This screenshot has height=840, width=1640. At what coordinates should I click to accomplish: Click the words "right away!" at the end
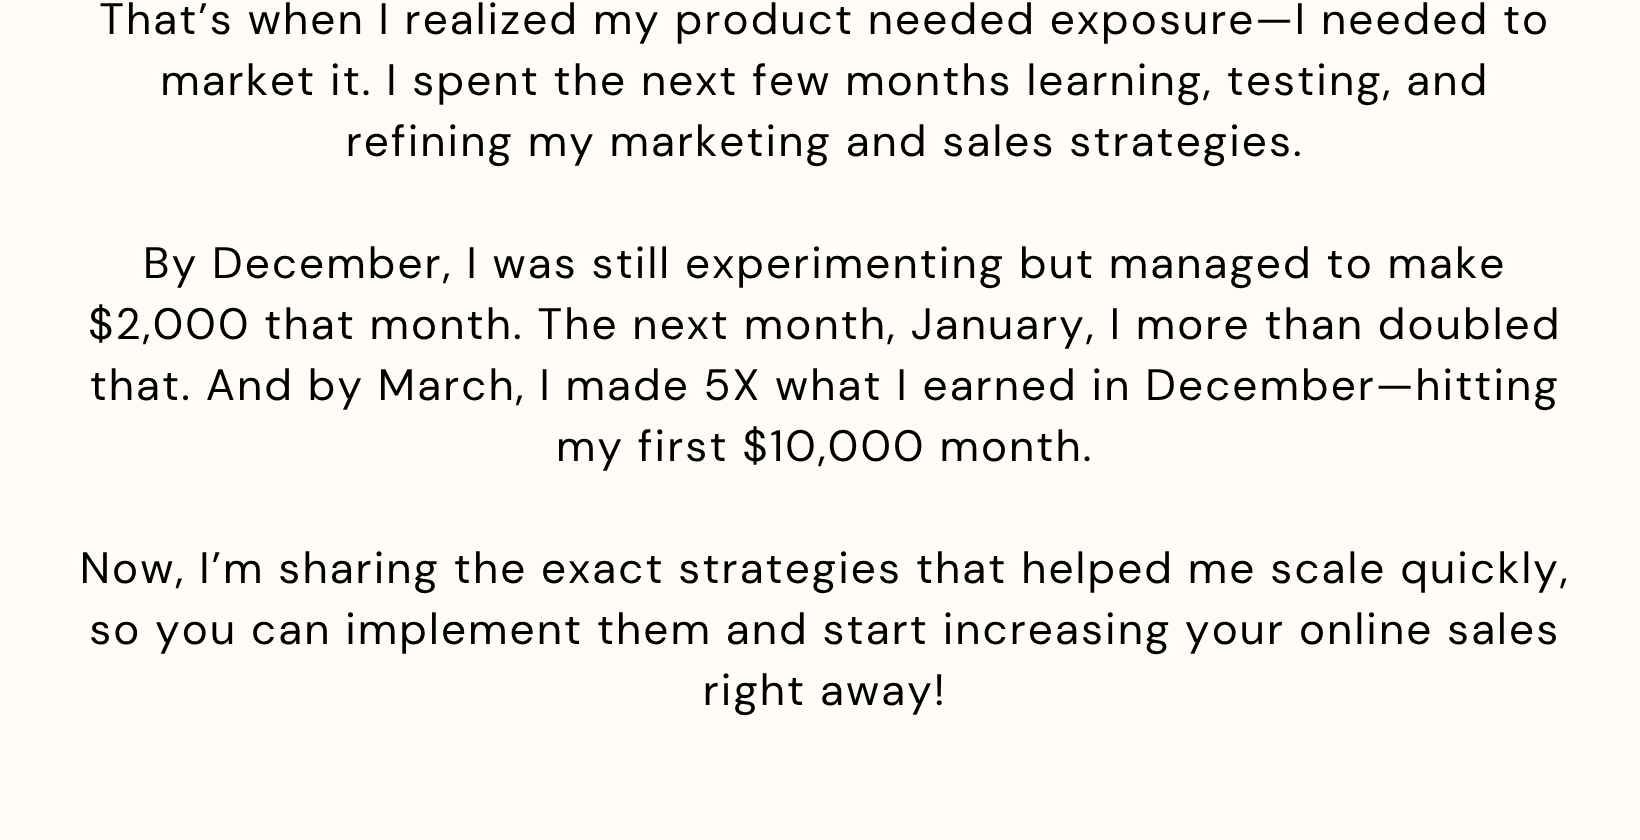pyautogui.click(x=824, y=692)
